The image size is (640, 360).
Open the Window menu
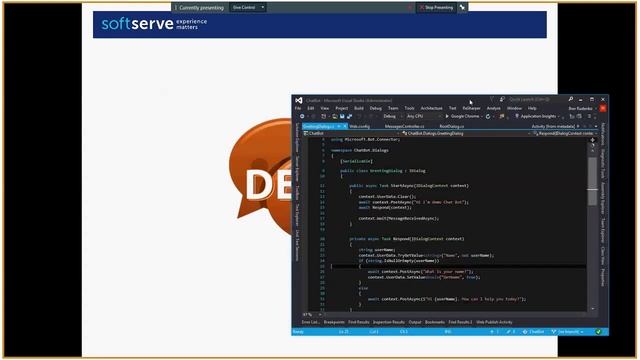tap(514, 108)
